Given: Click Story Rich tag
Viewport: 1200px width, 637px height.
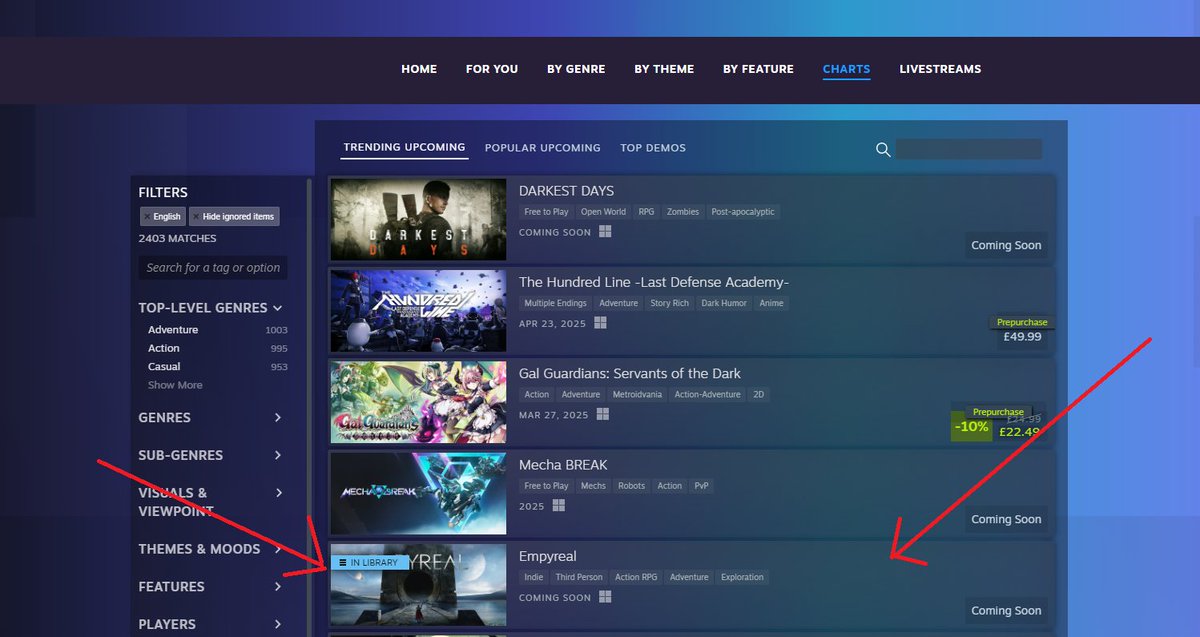Looking at the screenshot, I should 669,303.
